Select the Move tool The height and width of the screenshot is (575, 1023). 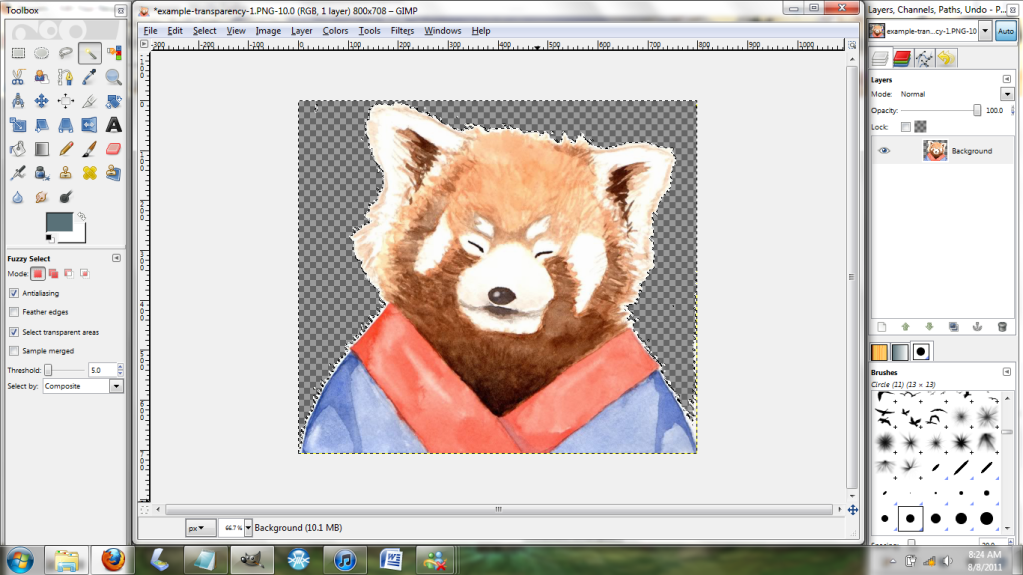tap(42, 101)
